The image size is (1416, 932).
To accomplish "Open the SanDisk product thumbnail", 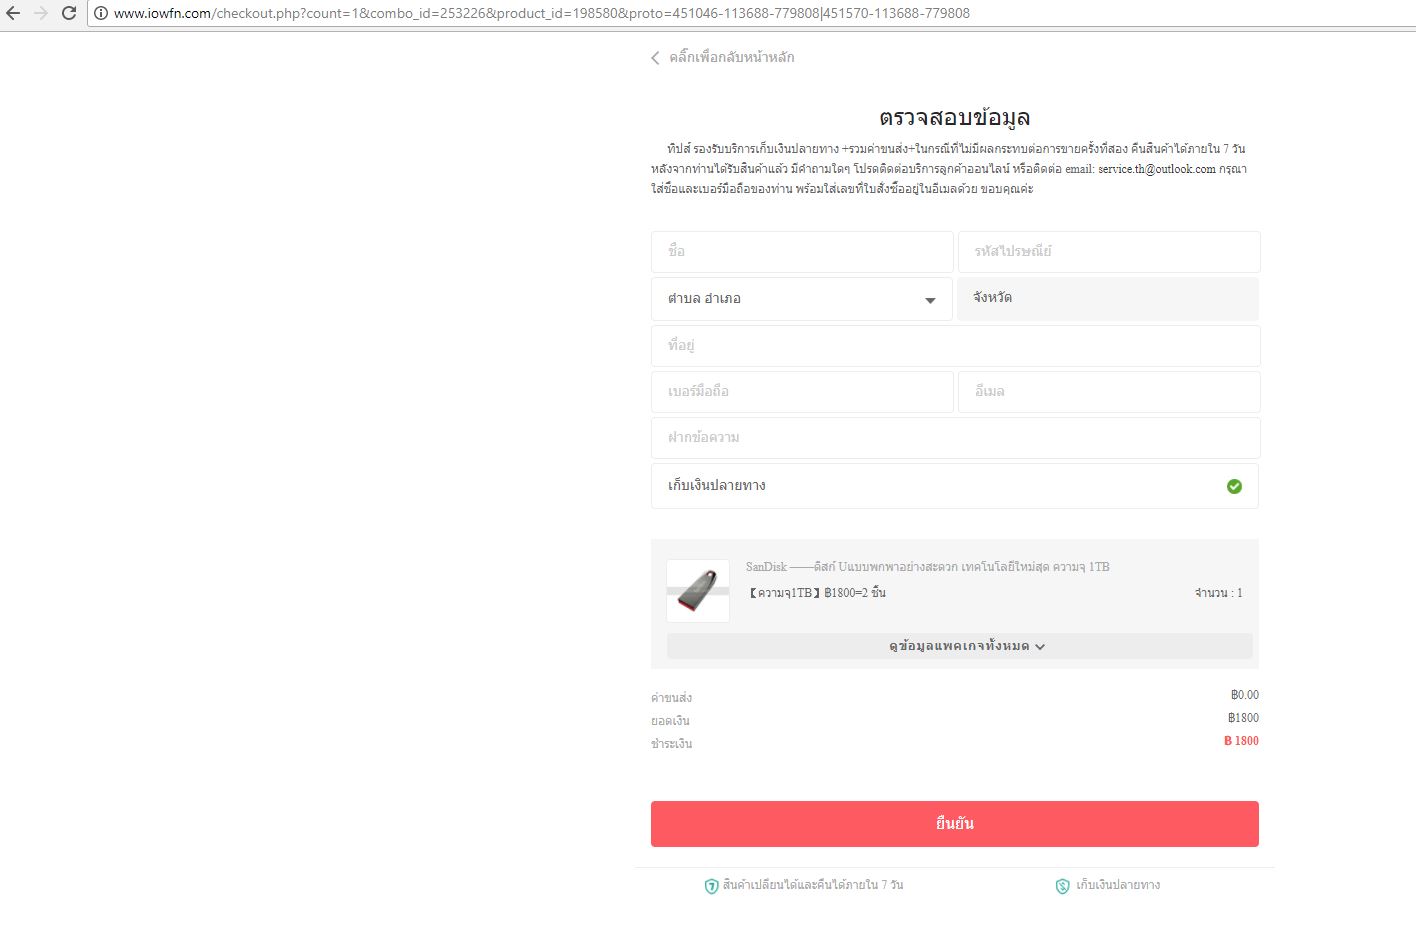I will (698, 591).
